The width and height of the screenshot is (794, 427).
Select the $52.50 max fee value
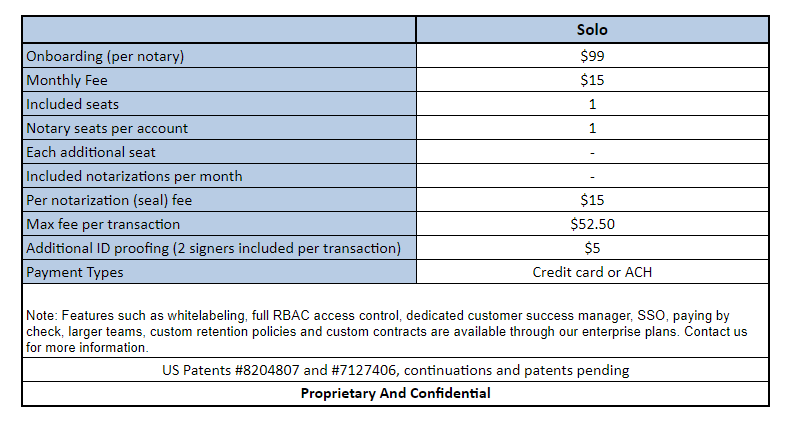[x=592, y=224]
